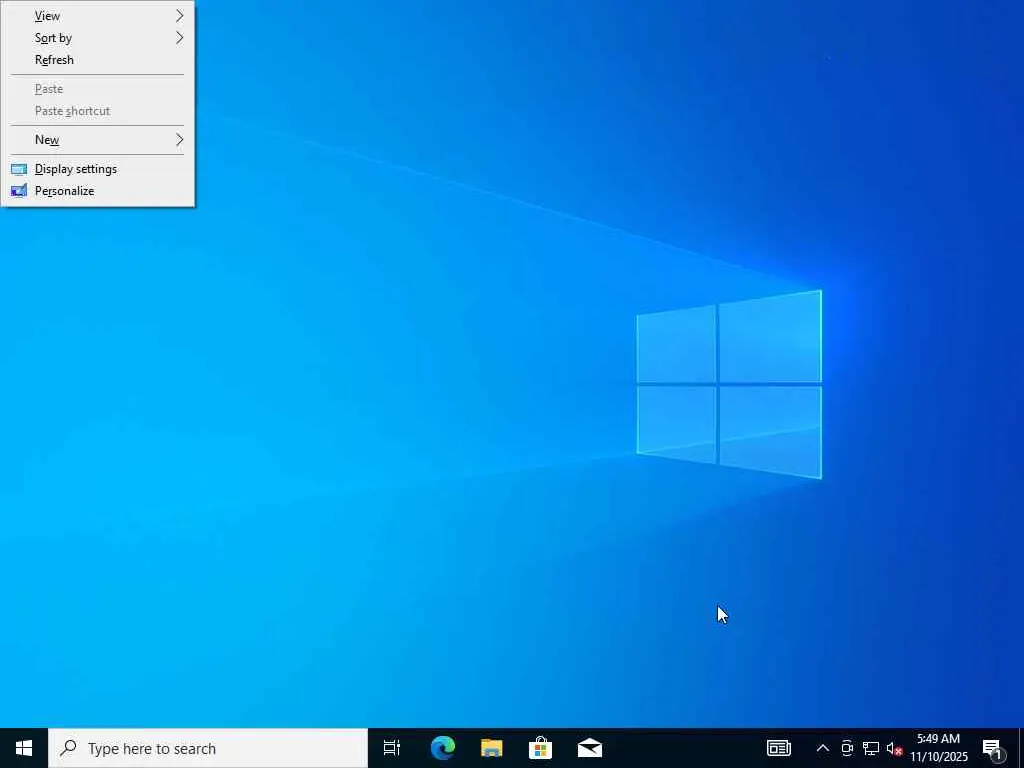Open the Action Center notifications
Image resolution: width=1024 pixels, height=768 pixels.
click(992, 748)
